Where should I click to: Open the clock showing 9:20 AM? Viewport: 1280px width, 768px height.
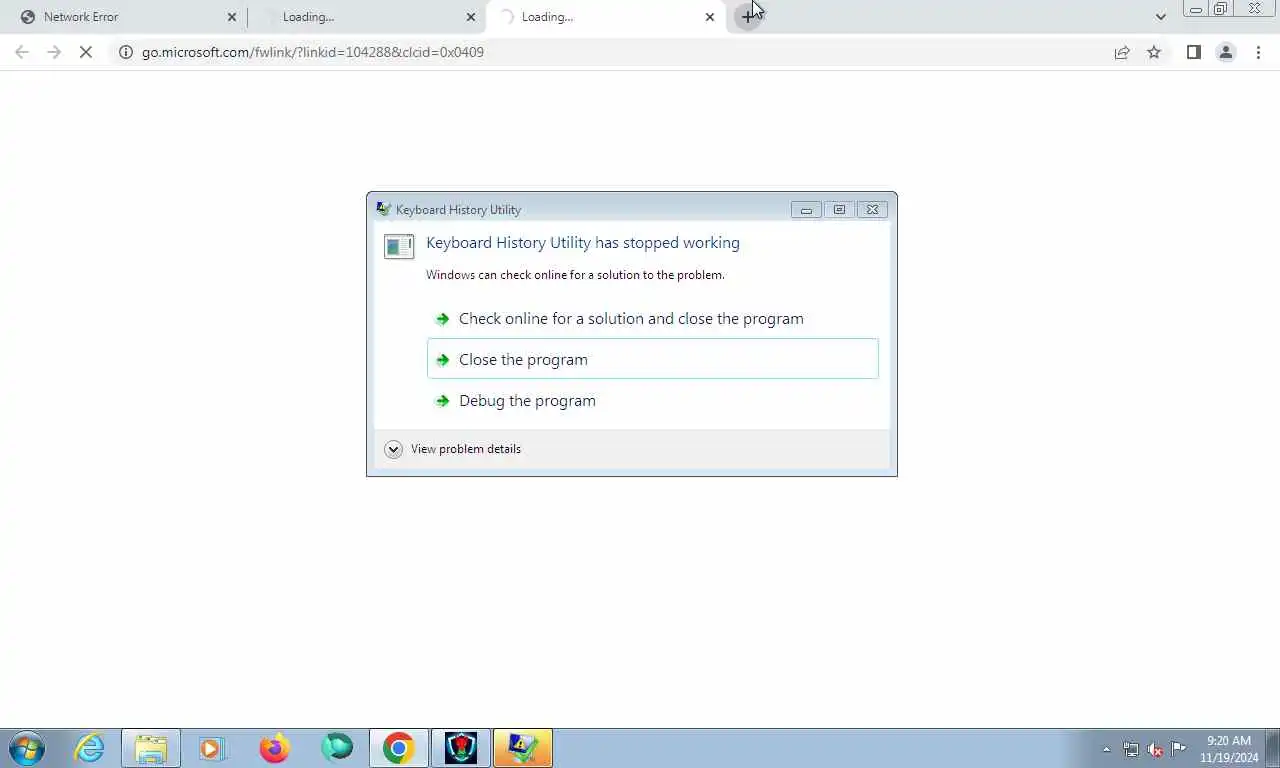(x=1229, y=749)
